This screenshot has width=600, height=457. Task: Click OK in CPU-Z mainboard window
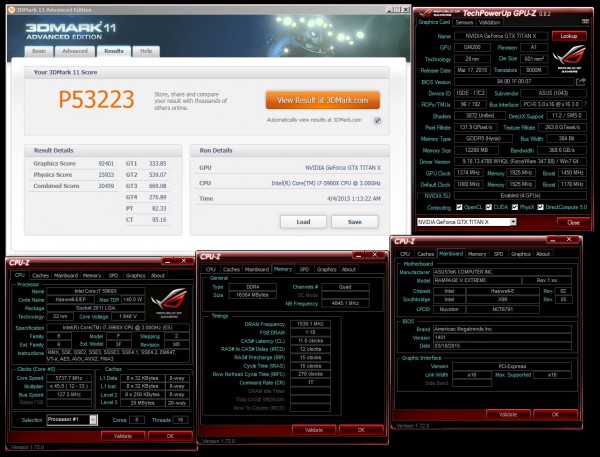[x=555, y=415]
